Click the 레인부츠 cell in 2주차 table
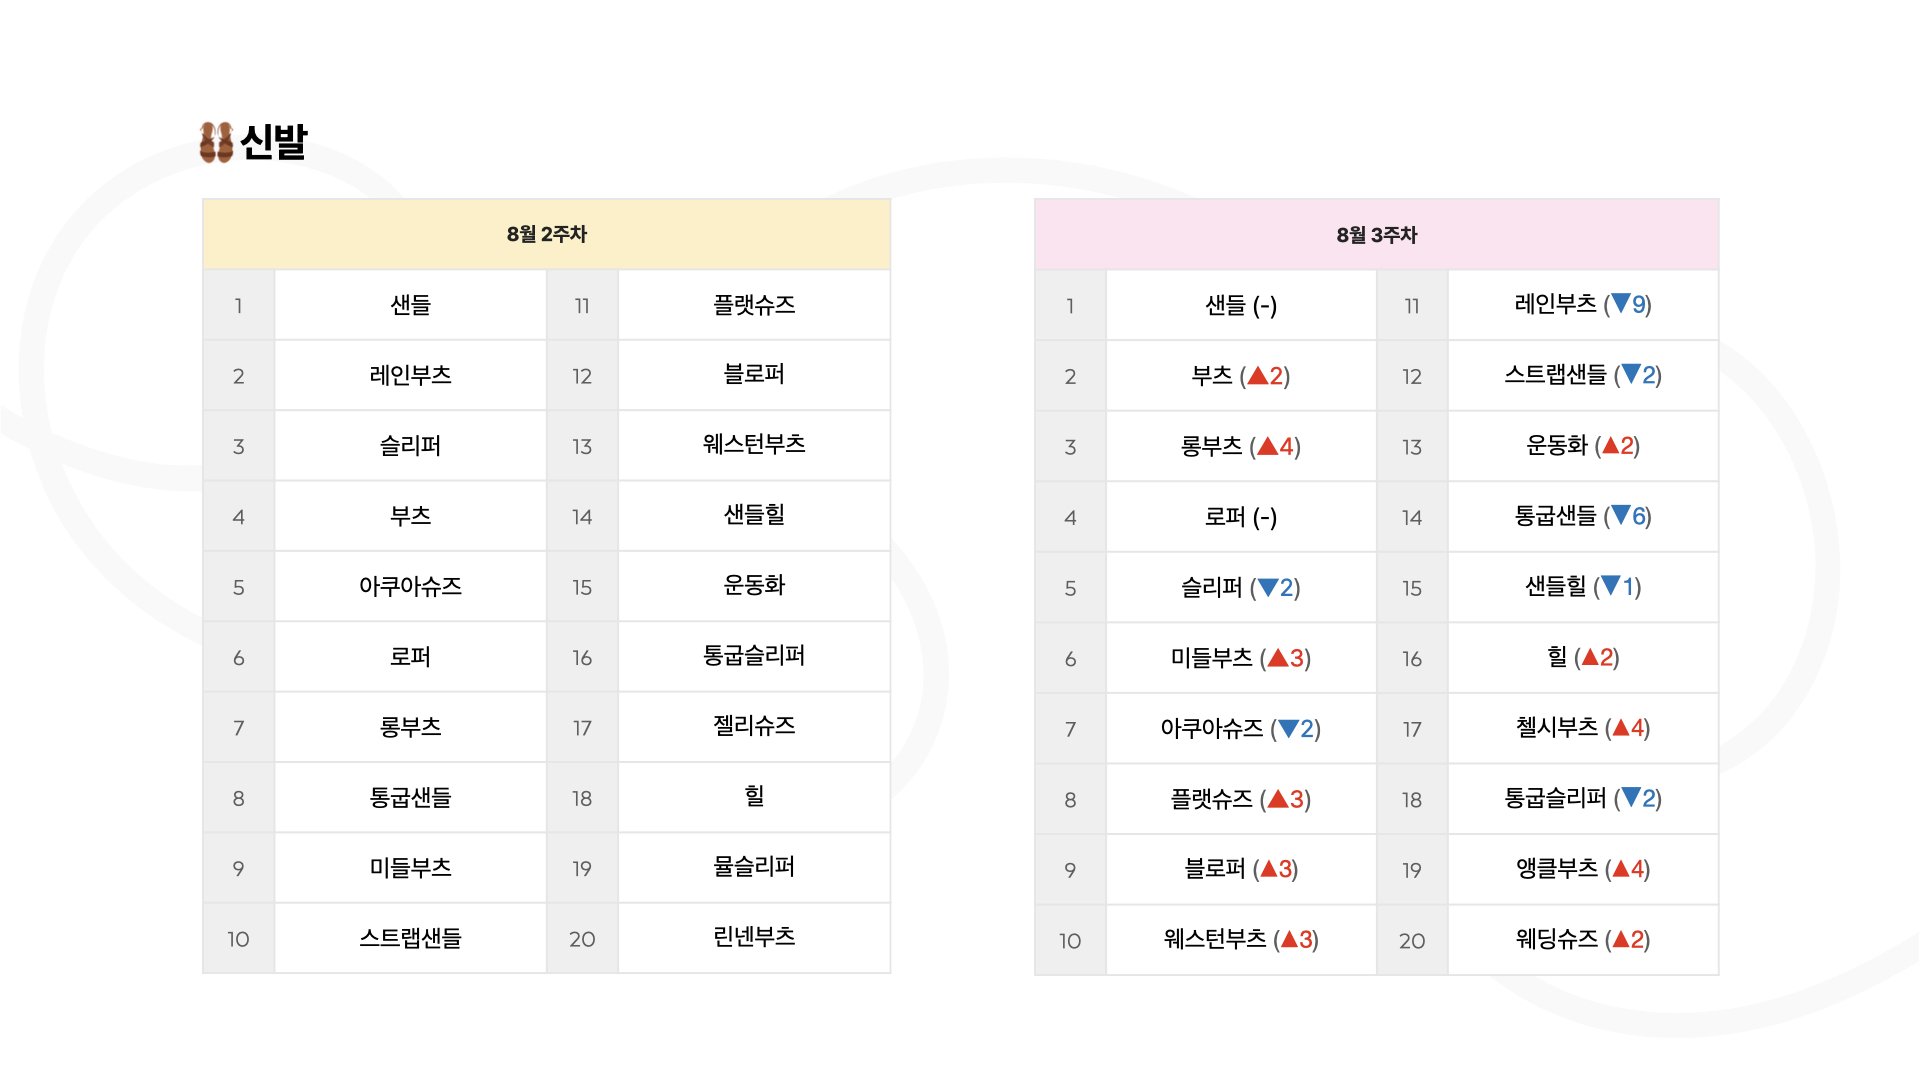Viewport: 1920px width, 1080px height. [x=410, y=375]
